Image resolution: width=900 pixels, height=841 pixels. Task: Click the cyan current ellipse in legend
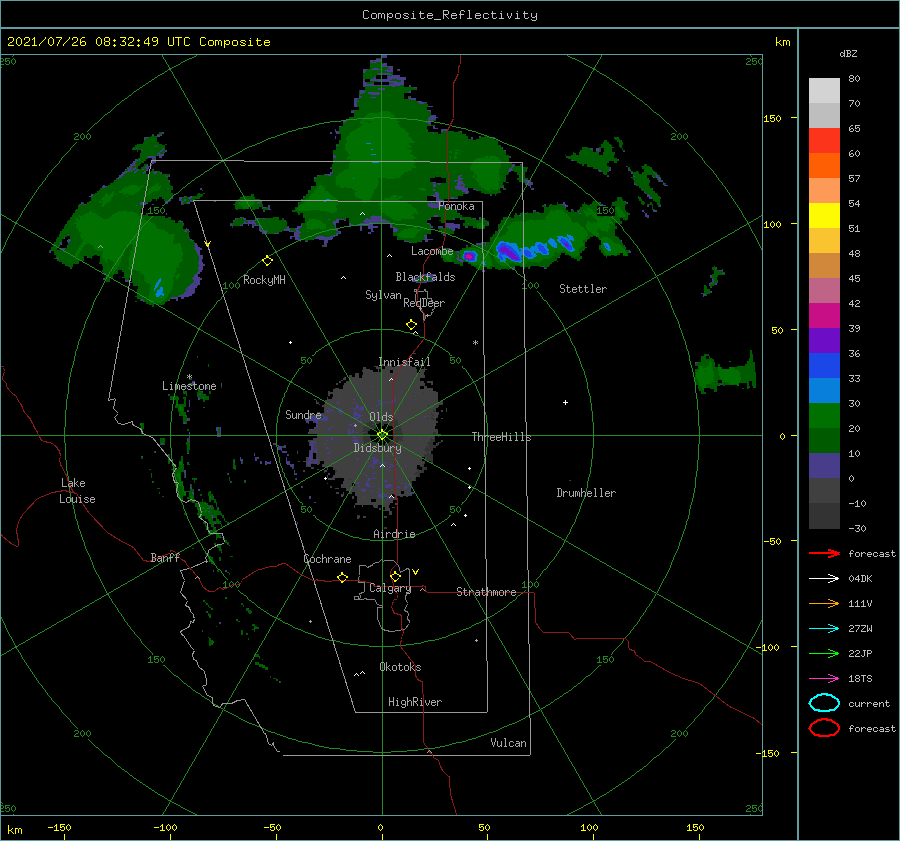824,703
